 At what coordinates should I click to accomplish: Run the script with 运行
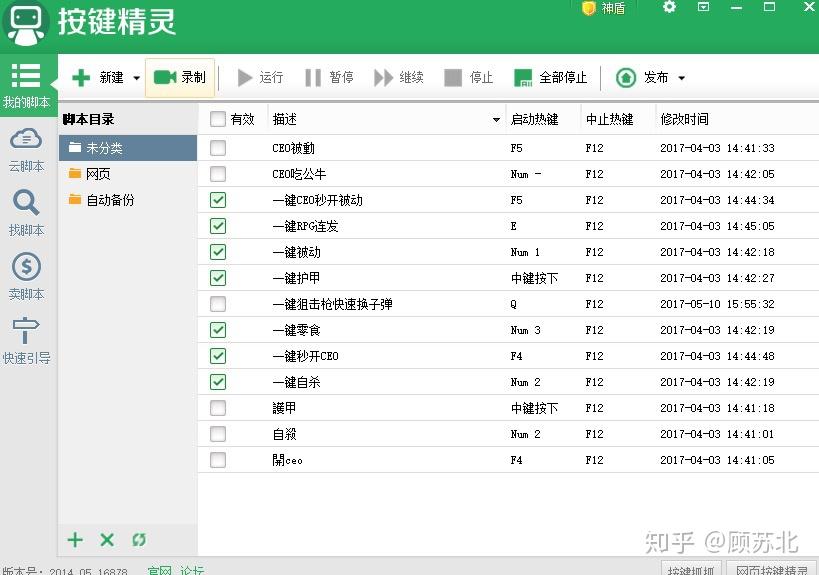point(260,78)
